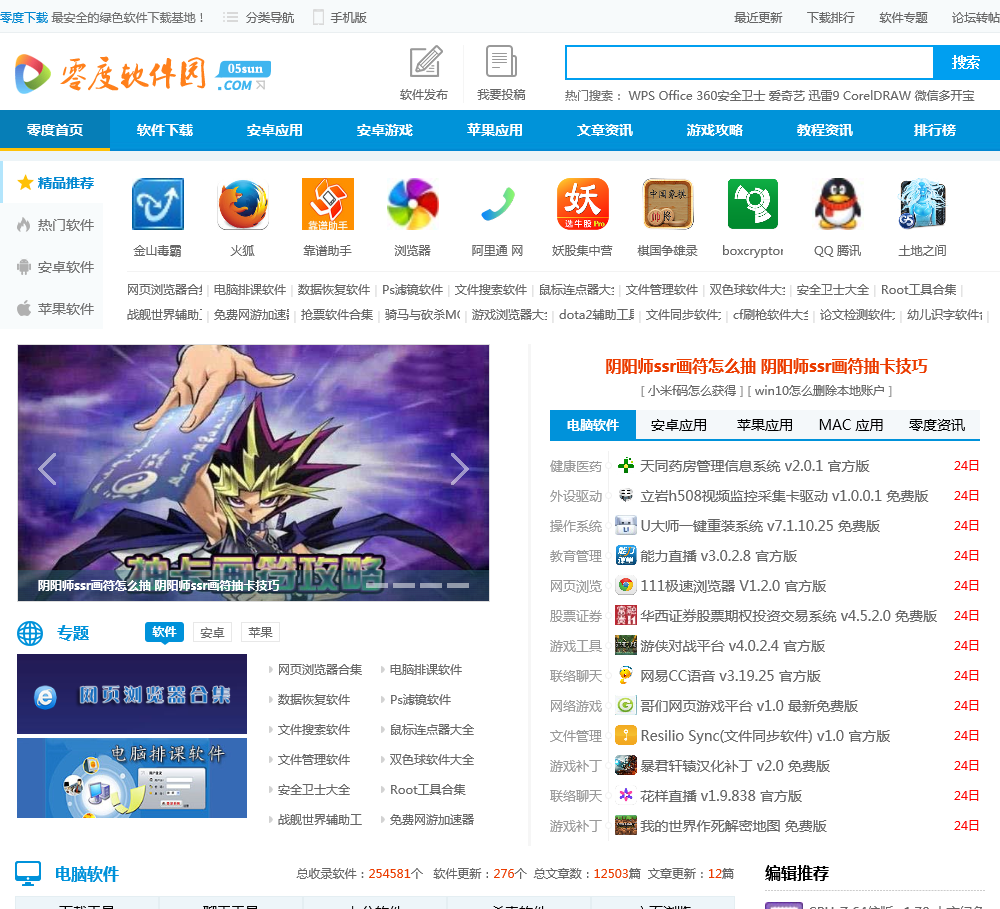Select the 安卓 topic filter tab

click(212, 632)
